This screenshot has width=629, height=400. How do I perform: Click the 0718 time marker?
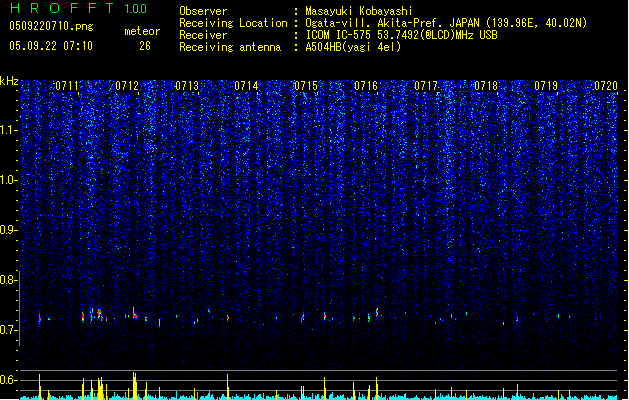pyautogui.click(x=486, y=86)
